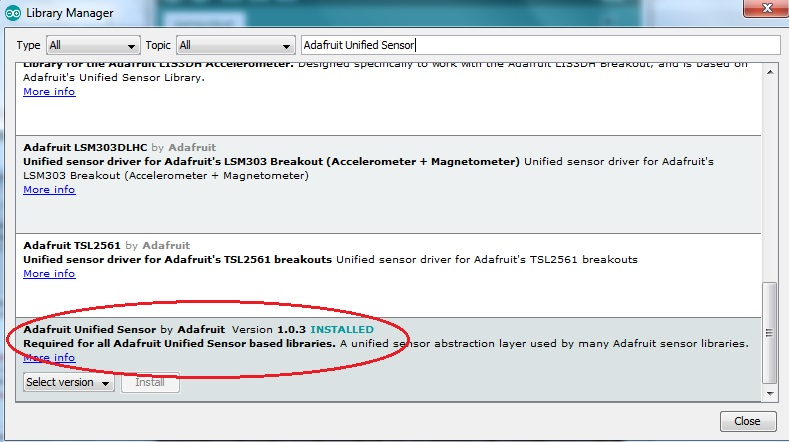
Task: Open More info for Adafruit LSM303DLHC
Action: pos(49,190)
